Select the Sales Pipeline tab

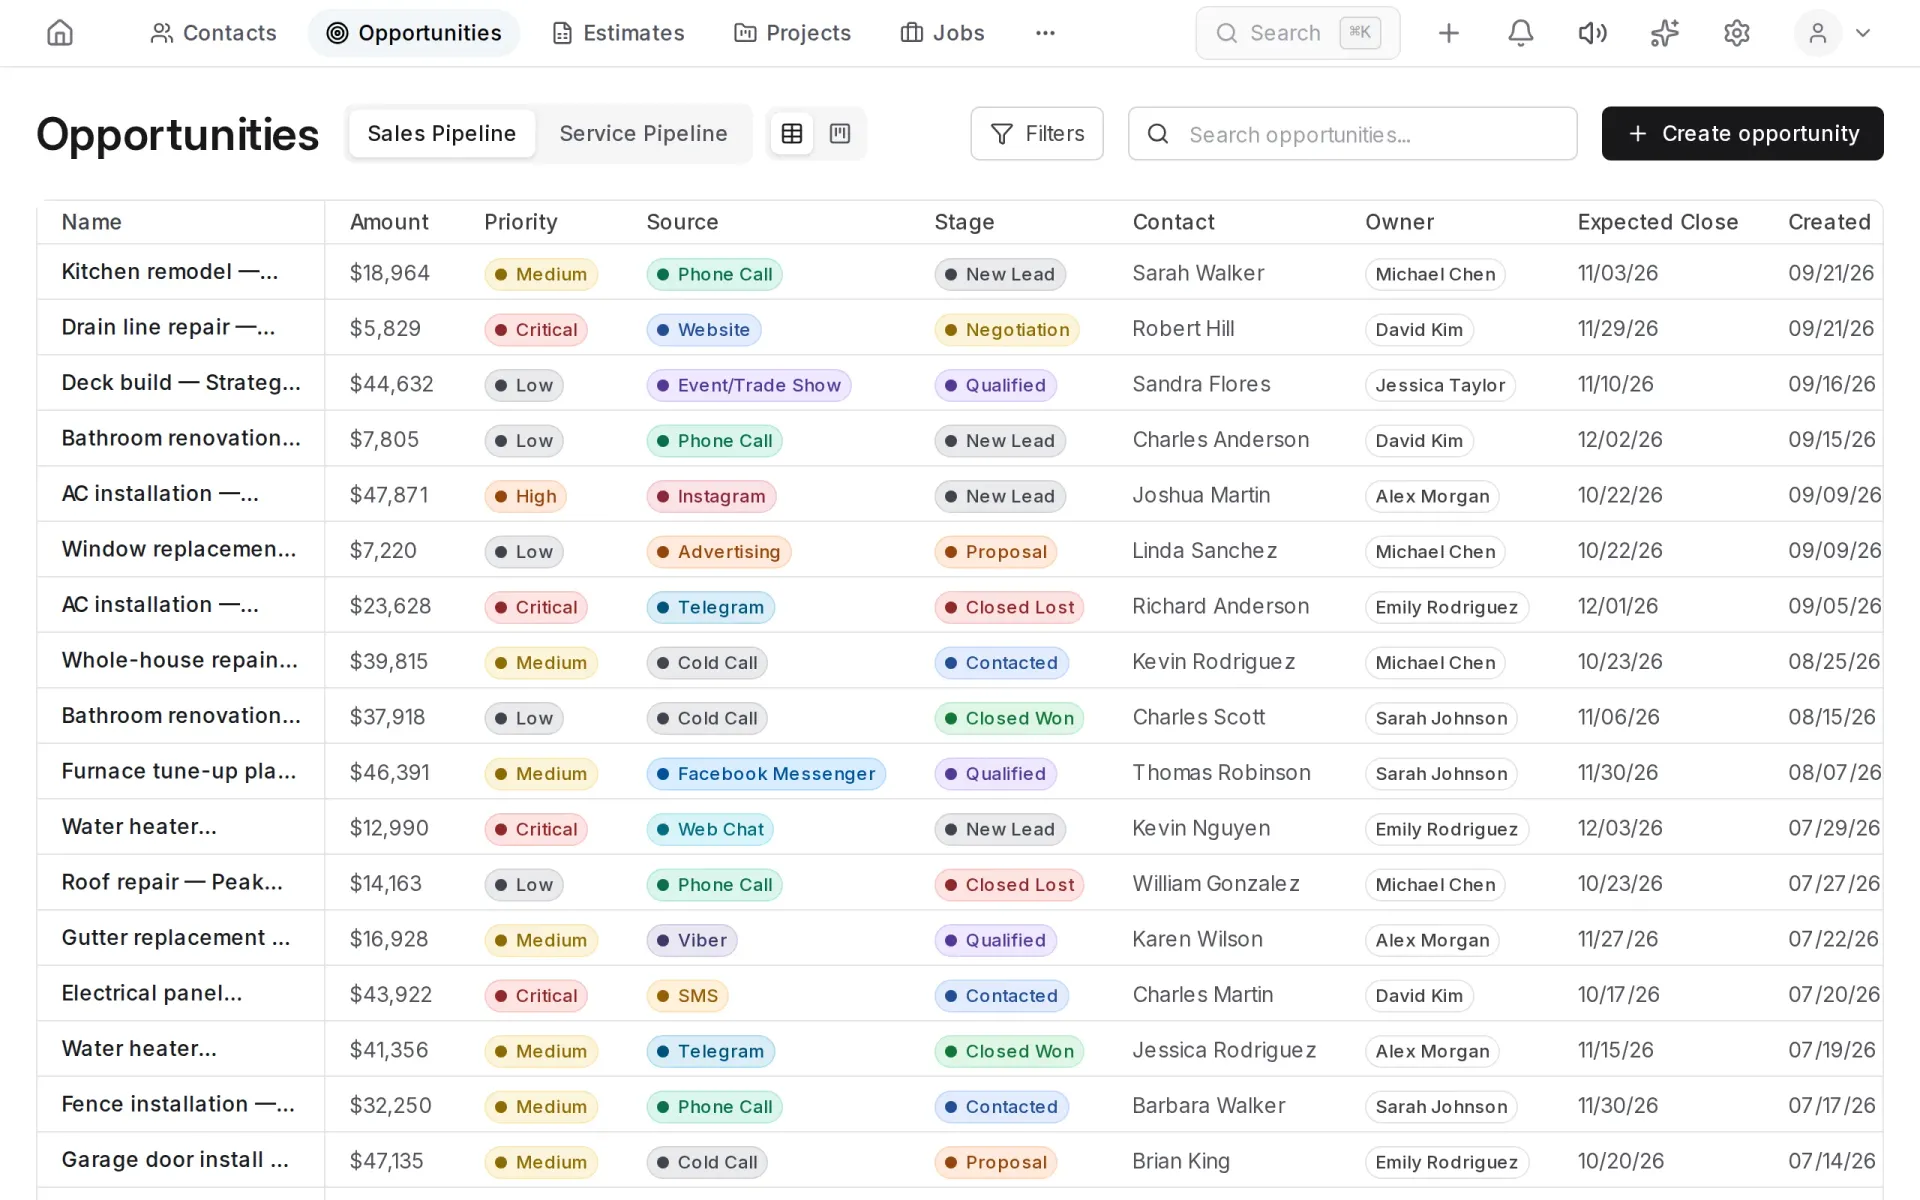point(441,133)
